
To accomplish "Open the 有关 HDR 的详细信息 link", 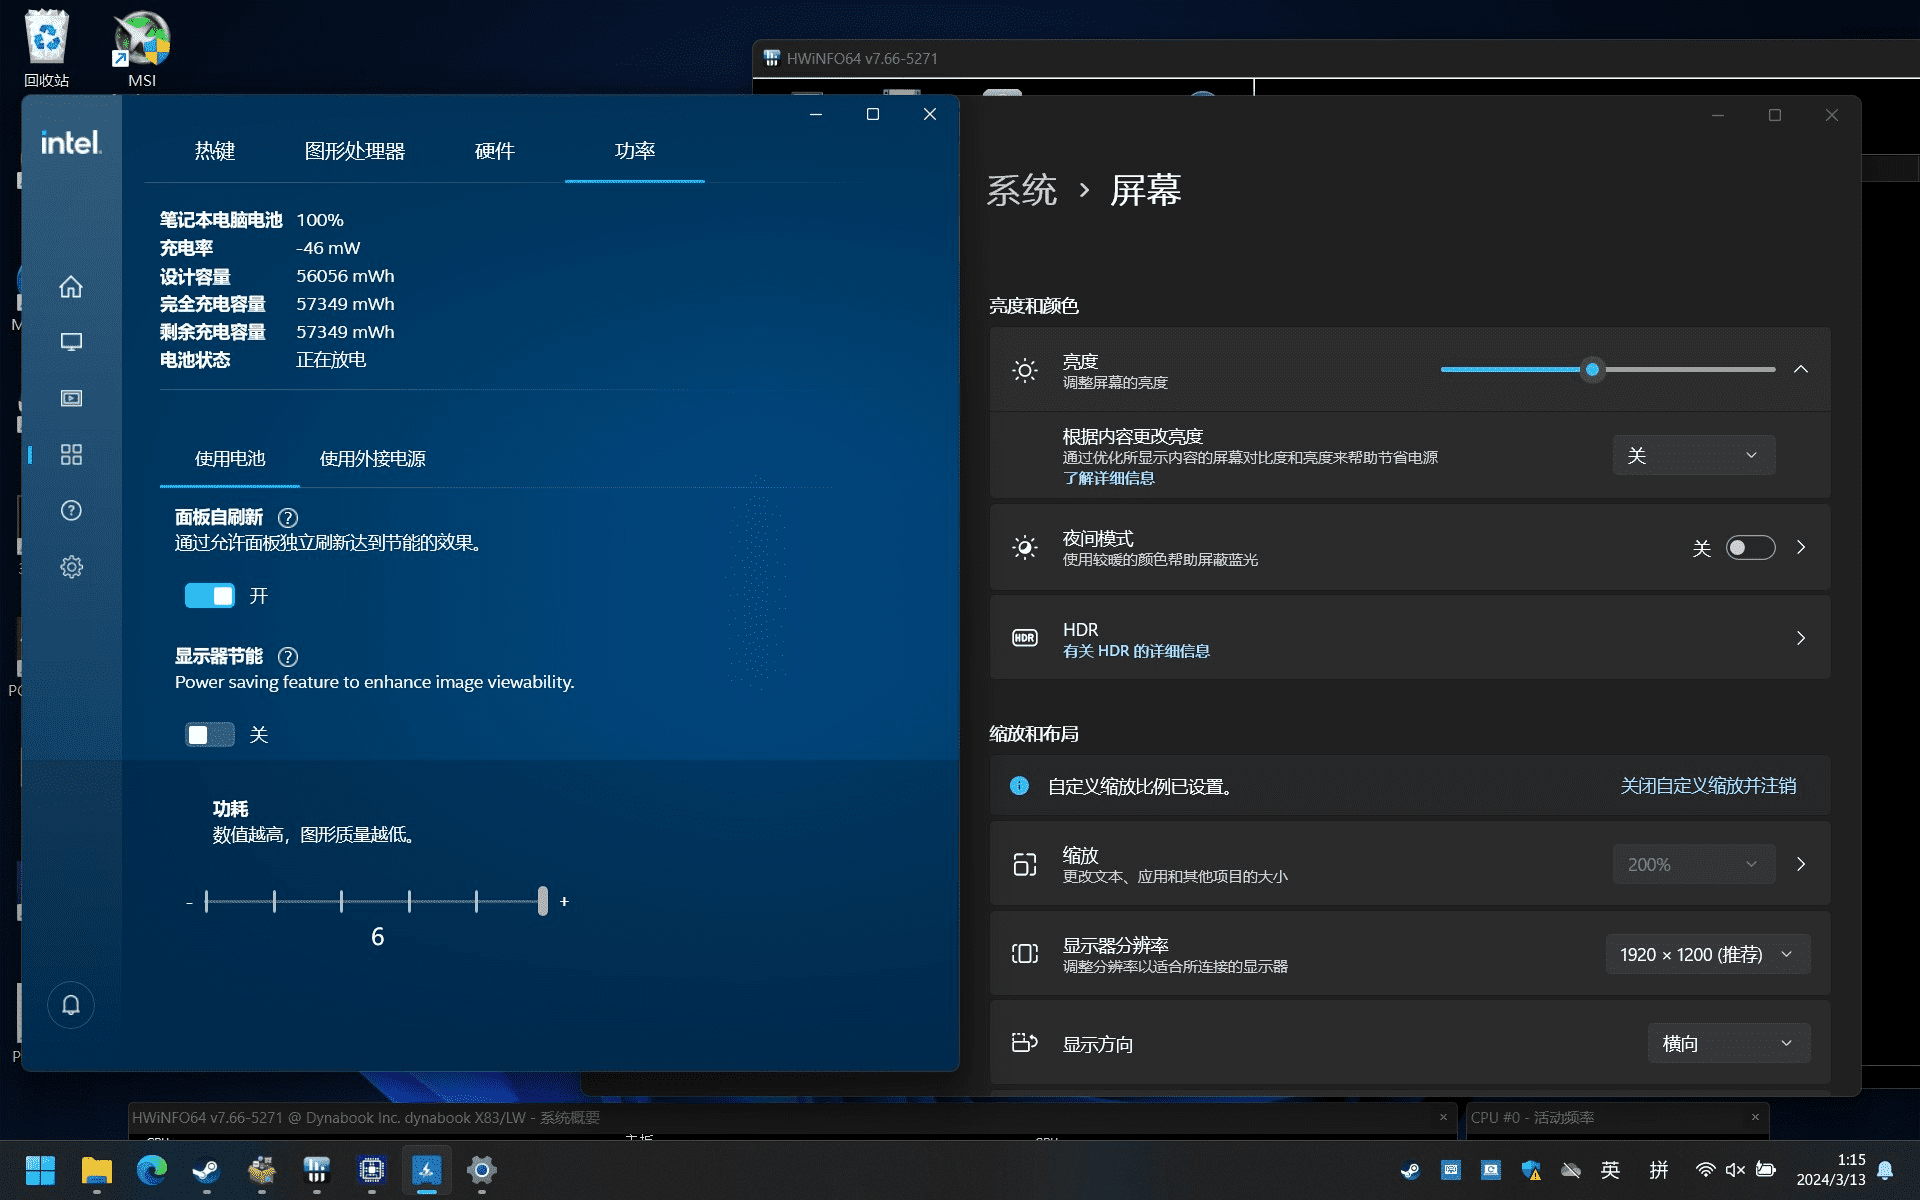I will click(x=1136, y=651).
